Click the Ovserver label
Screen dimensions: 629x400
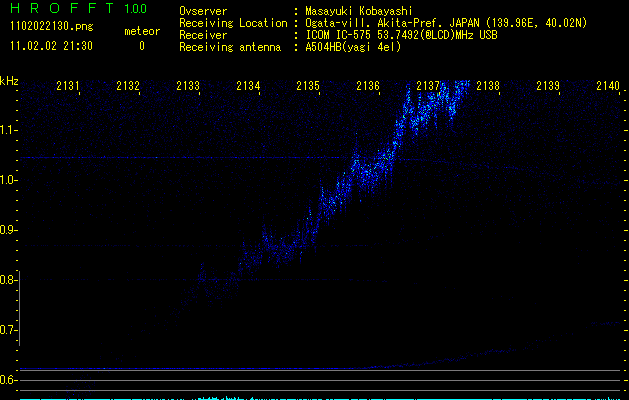tap(203, 11)
